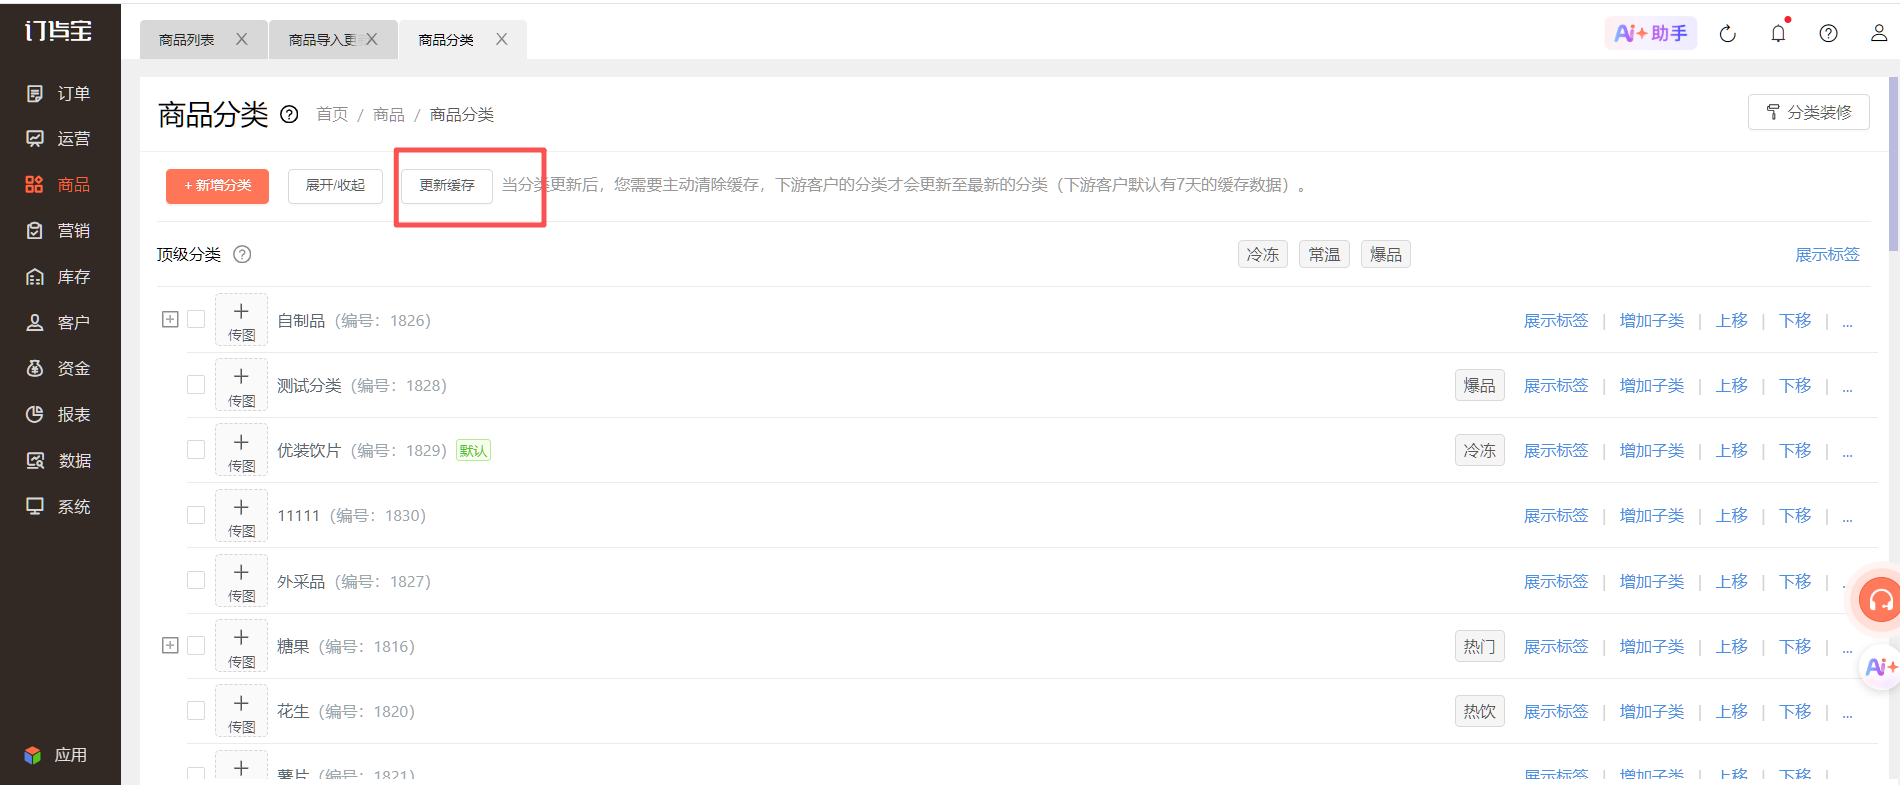Image resolution: width=1900 pixels, height=785 pixels.
Task: Open the 分类装修 button
Action: (1808, 112)
